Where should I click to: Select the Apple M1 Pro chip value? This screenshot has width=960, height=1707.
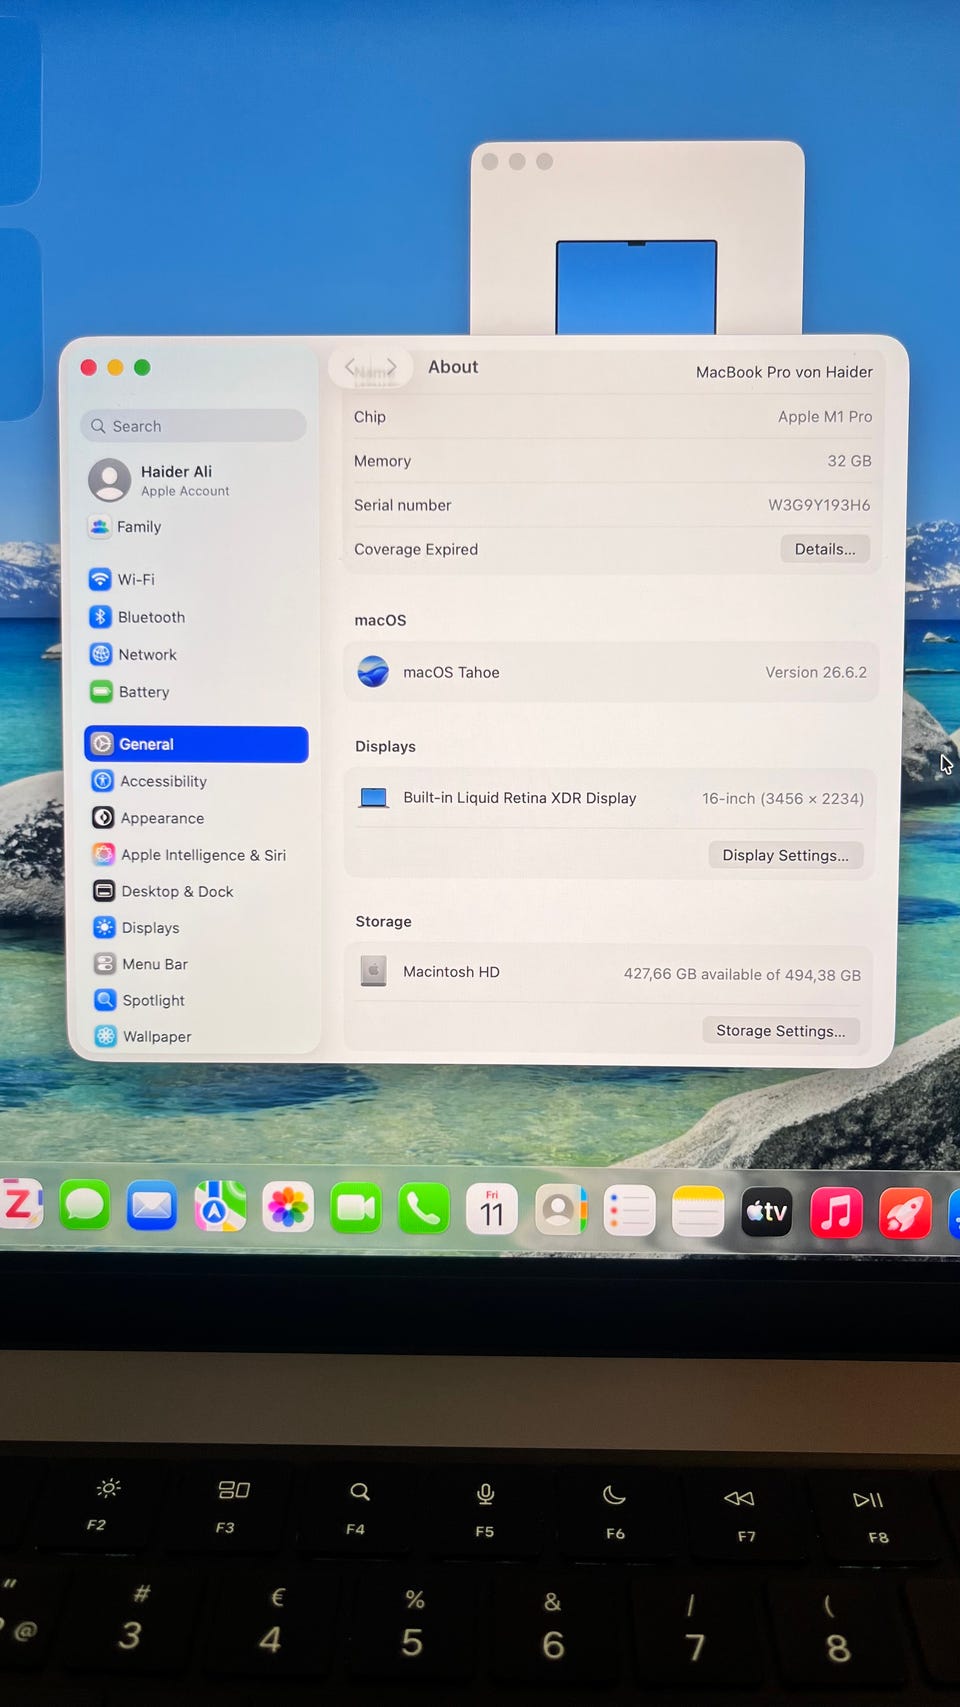825,417
